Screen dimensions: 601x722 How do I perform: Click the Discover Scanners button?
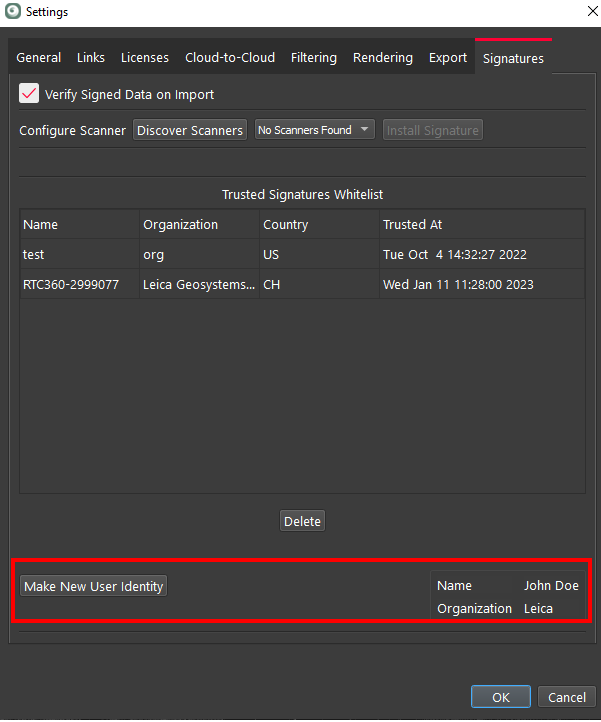tap(190, 130)
